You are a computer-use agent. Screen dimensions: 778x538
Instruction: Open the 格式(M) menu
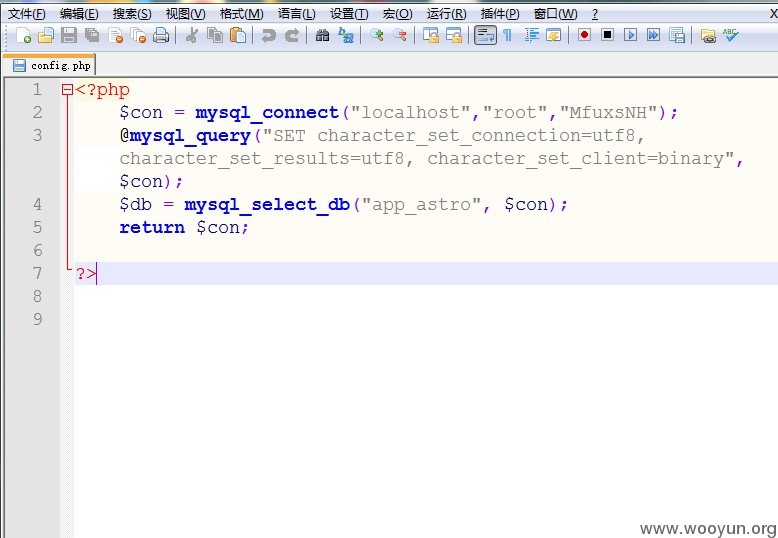(241, 14)
